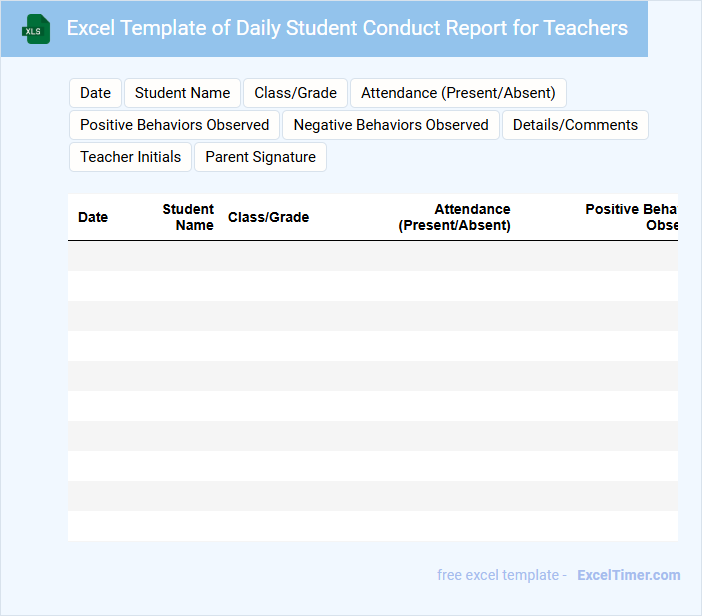Click the page title heading text
The width and height of the screenshot is (702, 616).
pos(347,28)
